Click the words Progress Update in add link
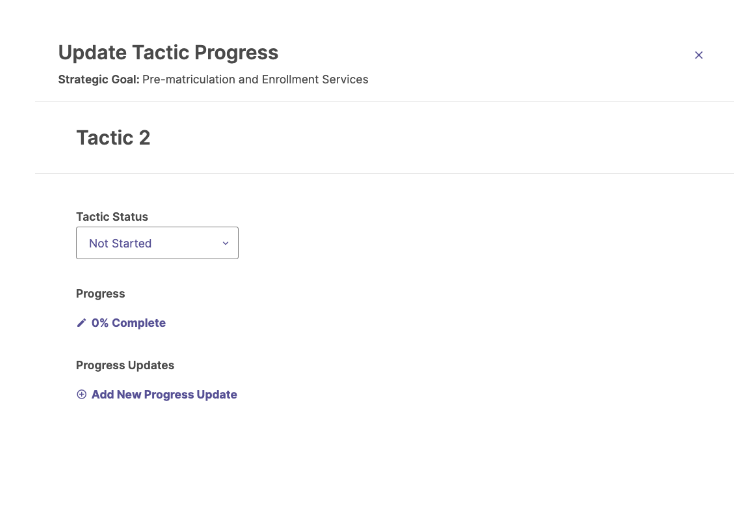Image resolution: width=734 pixels, height=510 pixels. click(191, 394)
